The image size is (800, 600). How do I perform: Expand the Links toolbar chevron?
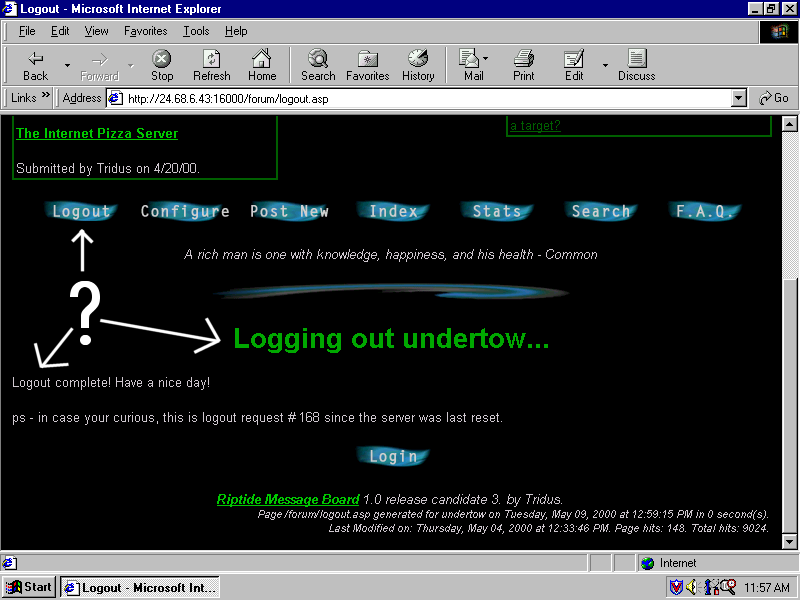tap(46, 95)
